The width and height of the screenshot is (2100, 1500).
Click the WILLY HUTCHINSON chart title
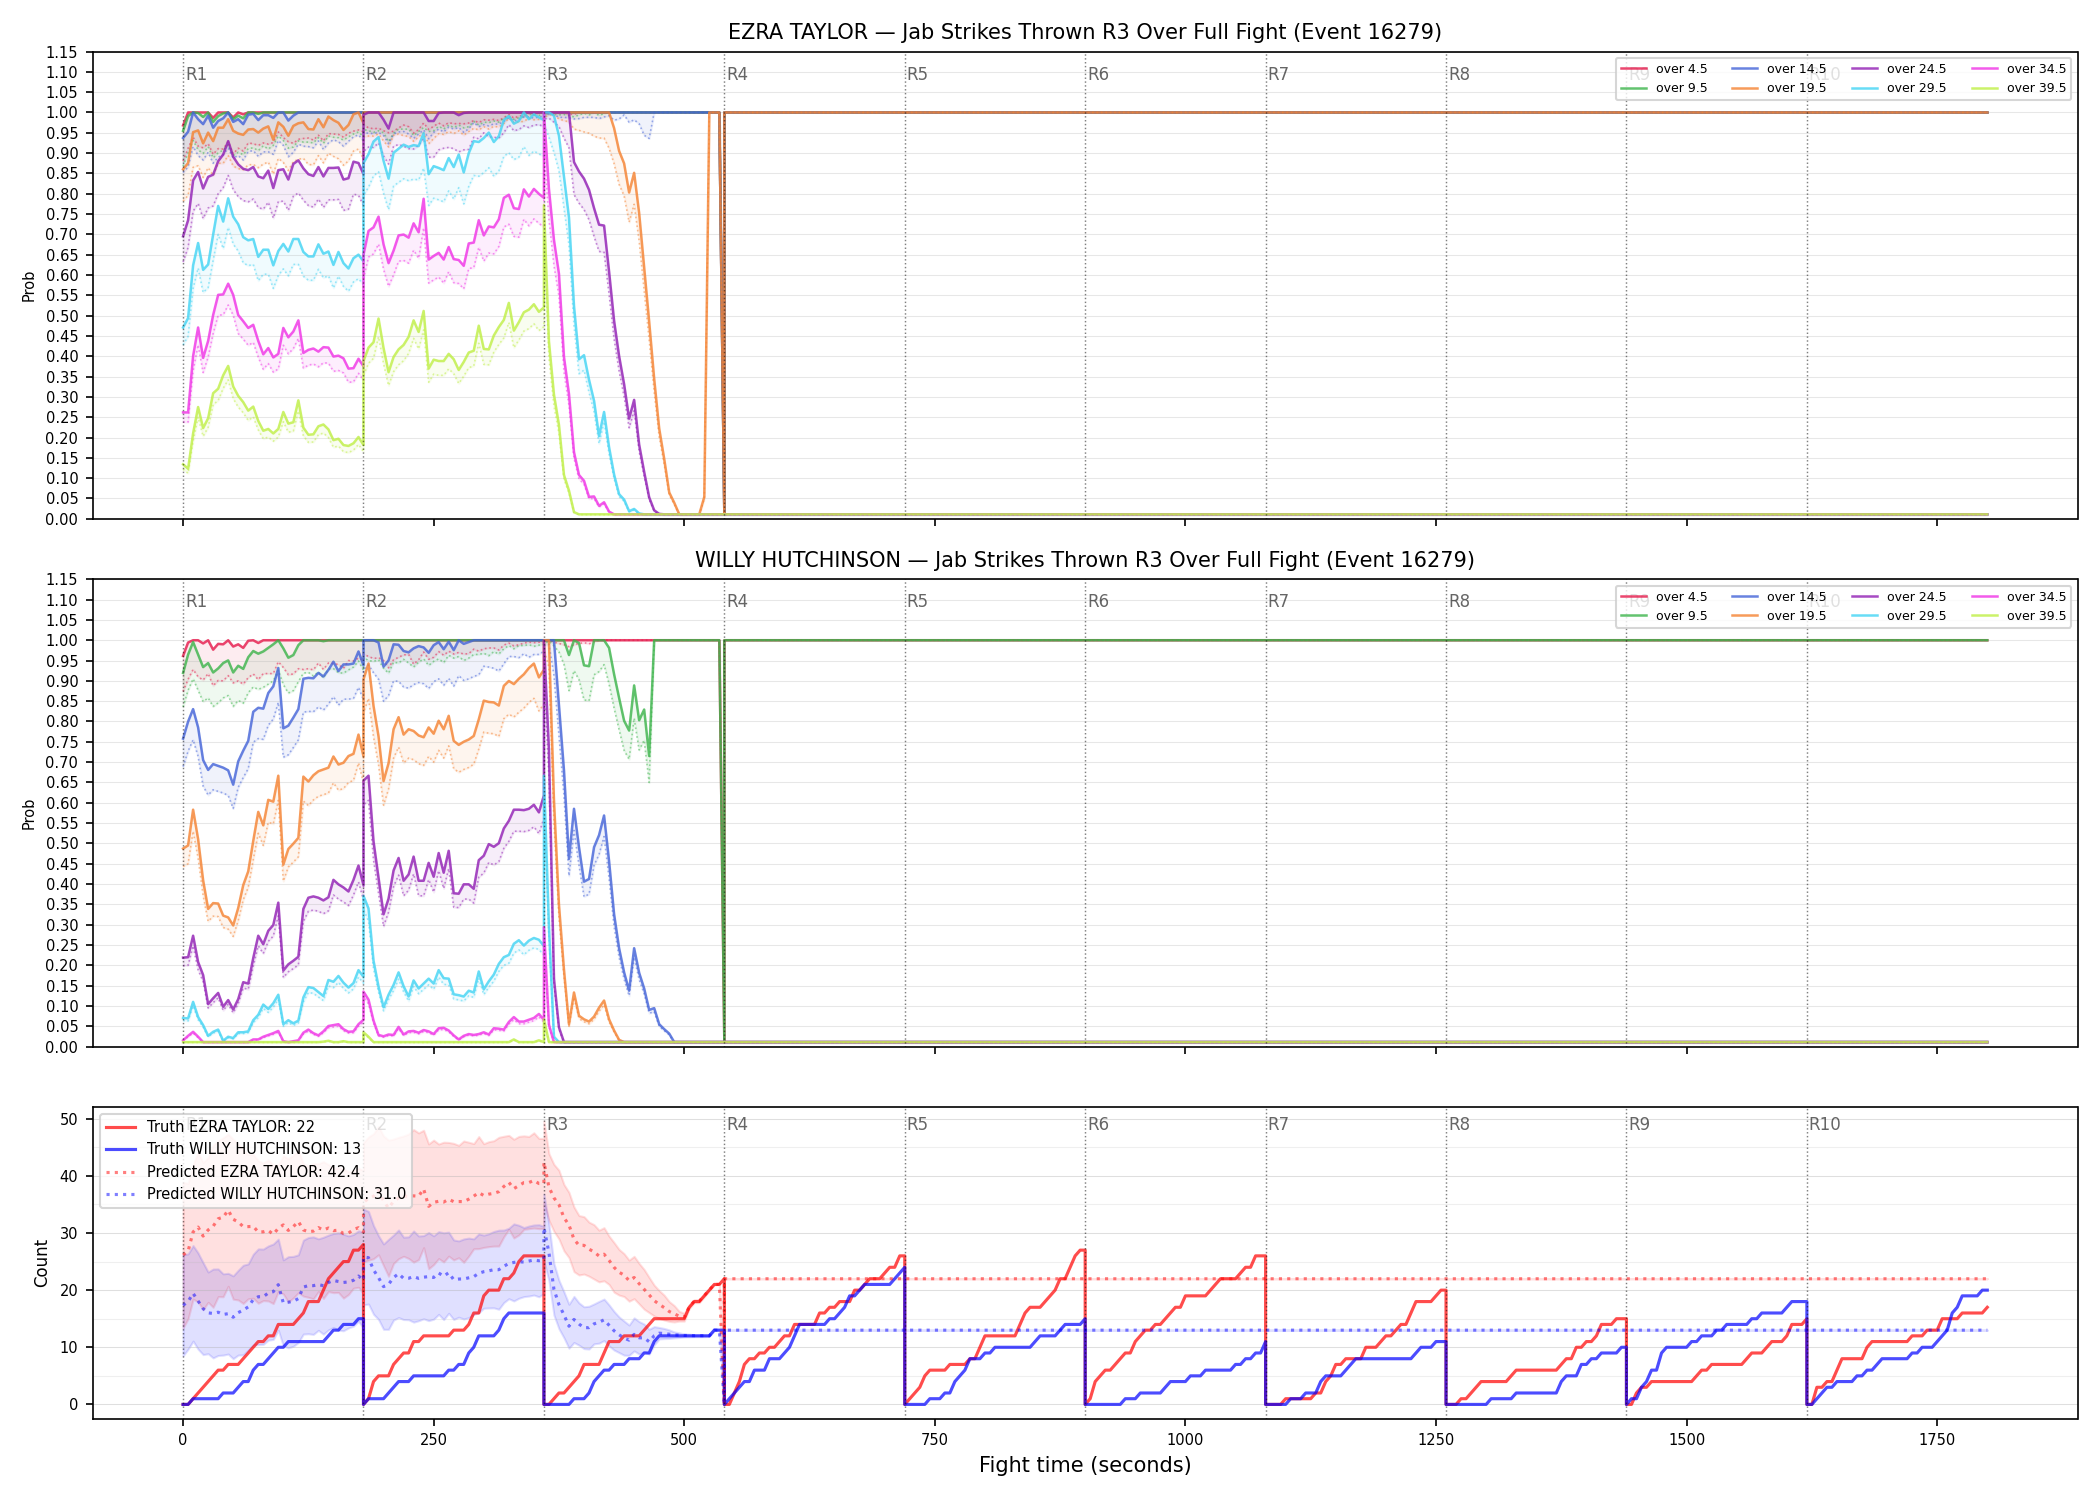click(x=1085, y=560)
